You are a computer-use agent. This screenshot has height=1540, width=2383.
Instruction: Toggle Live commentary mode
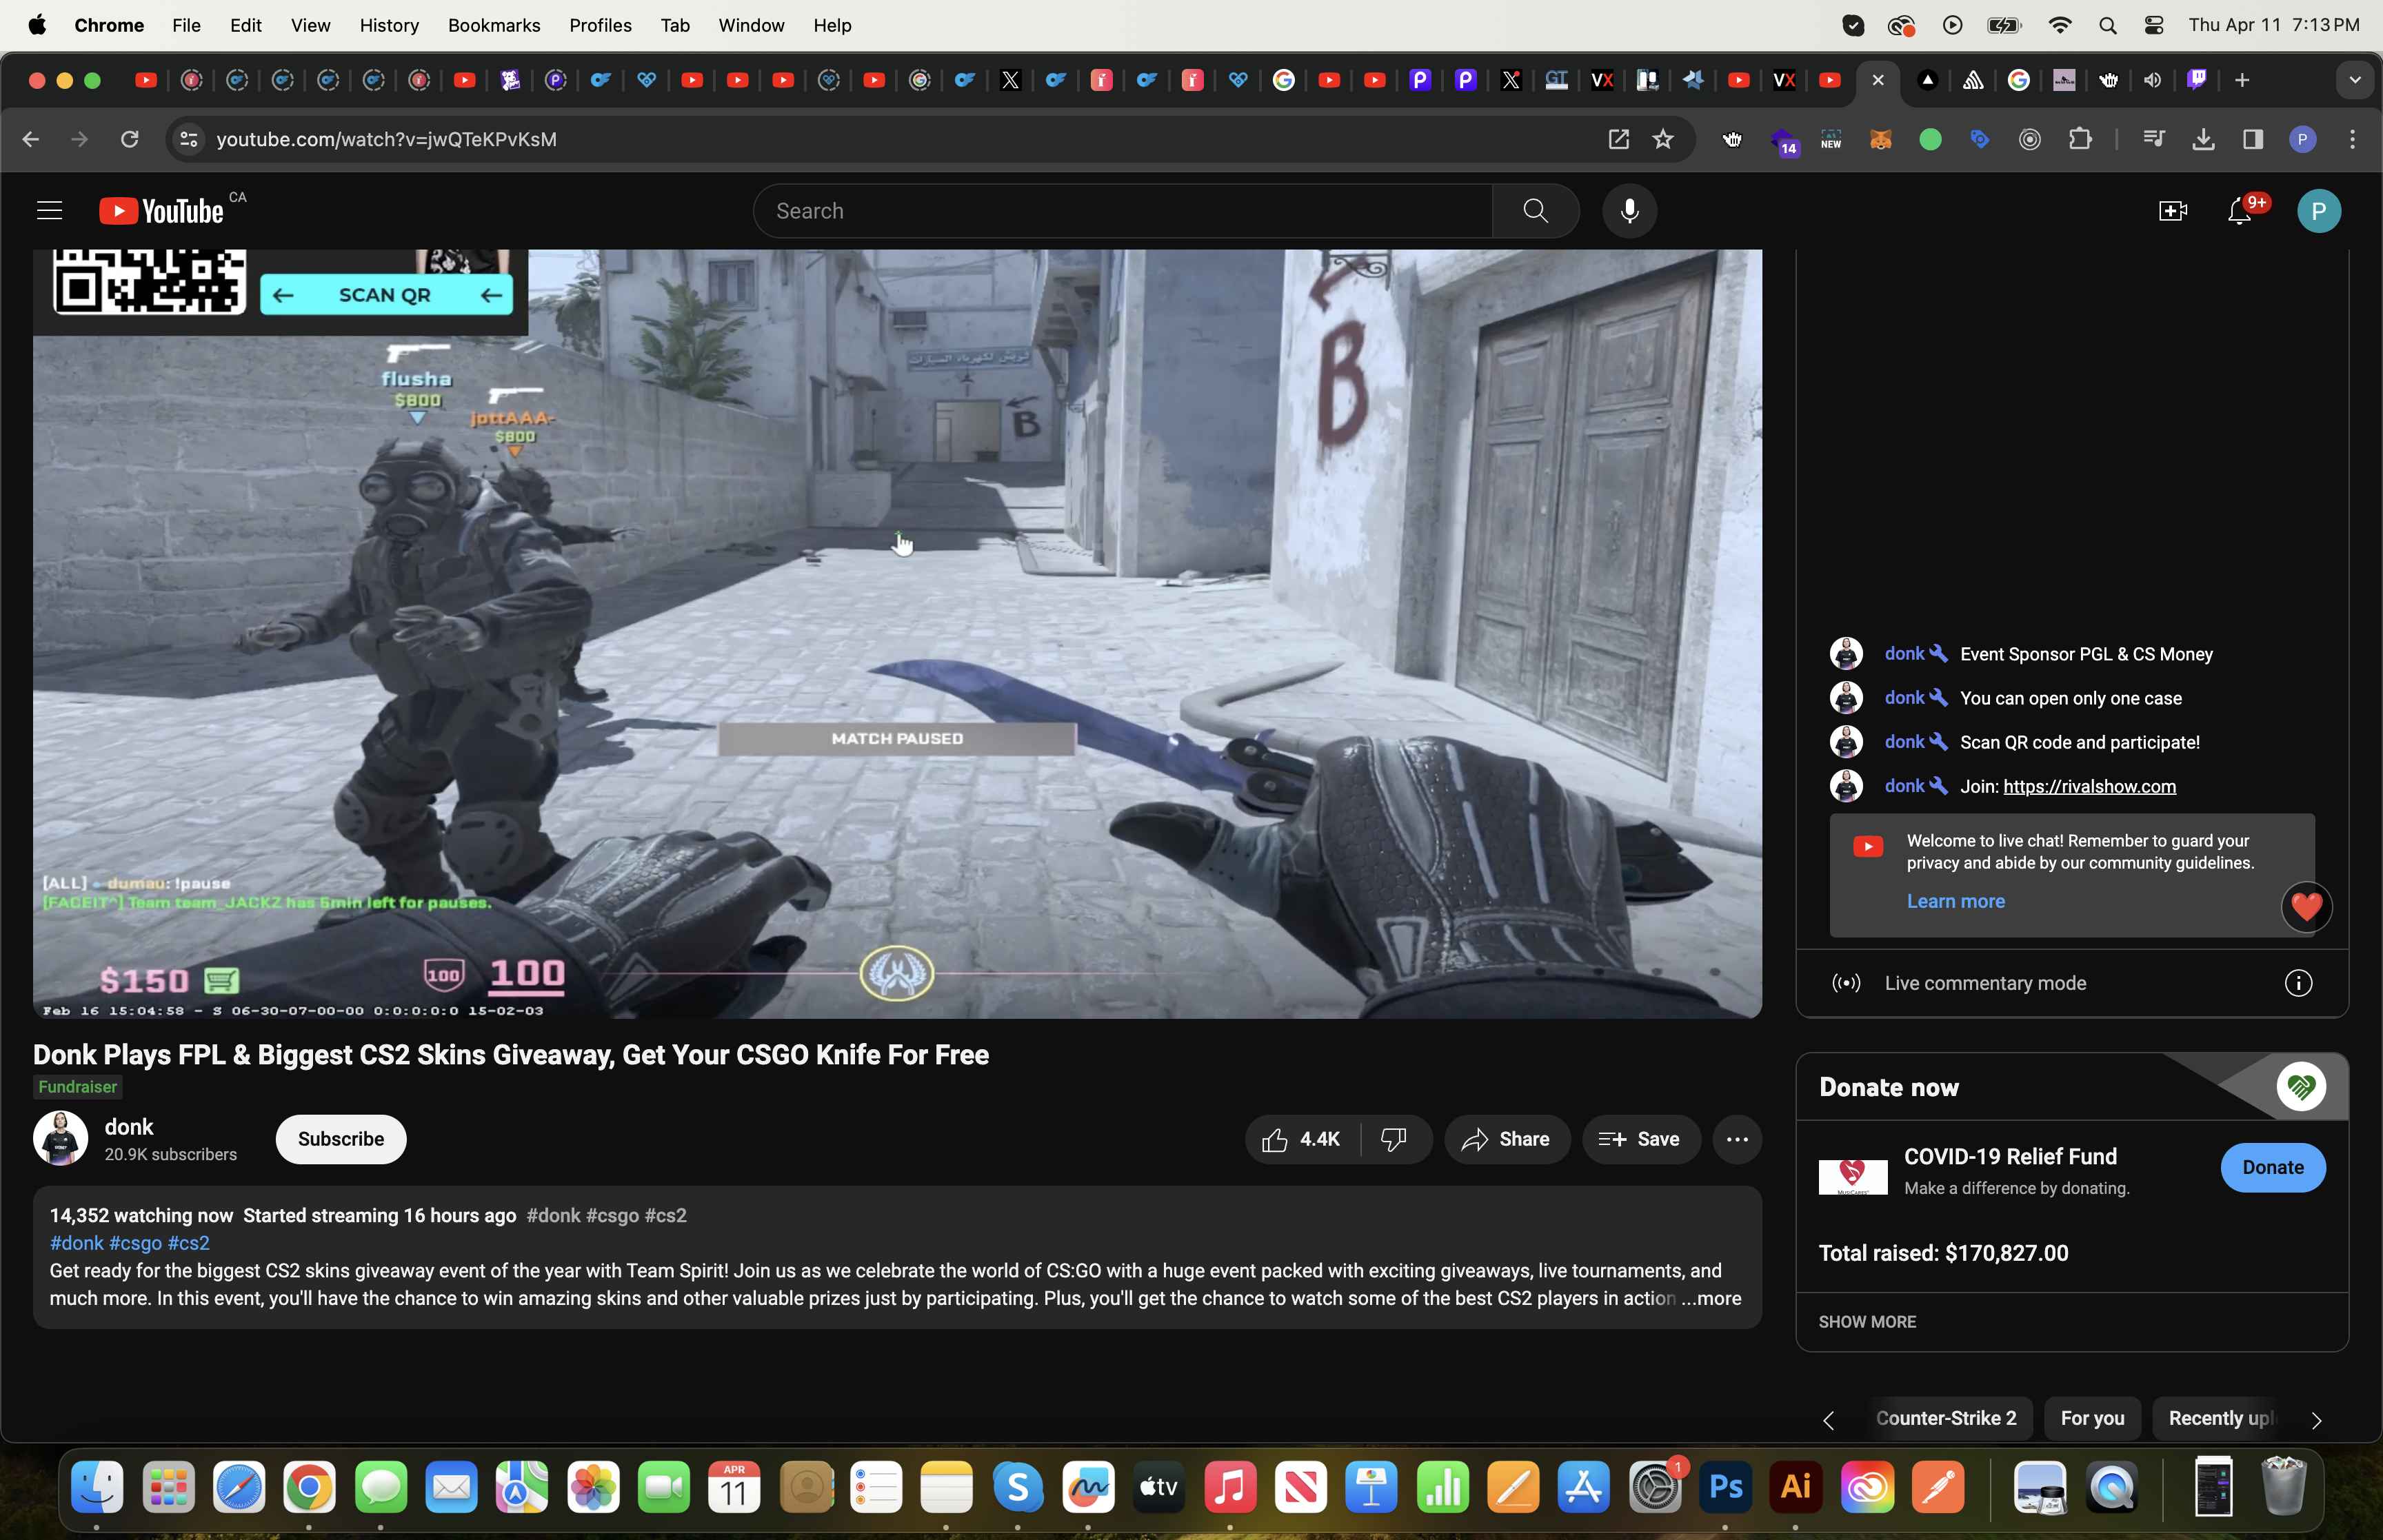[1984, 983]
